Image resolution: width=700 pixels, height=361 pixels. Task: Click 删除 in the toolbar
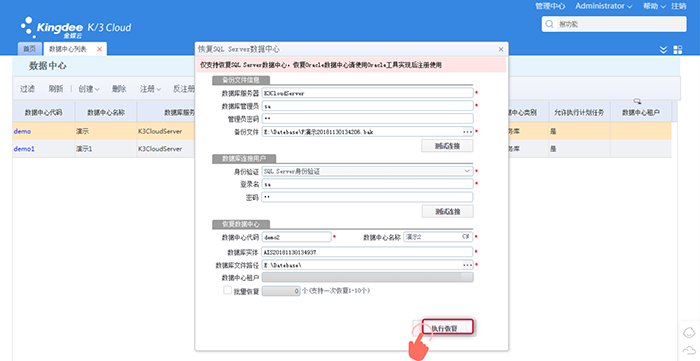point(119,89)
